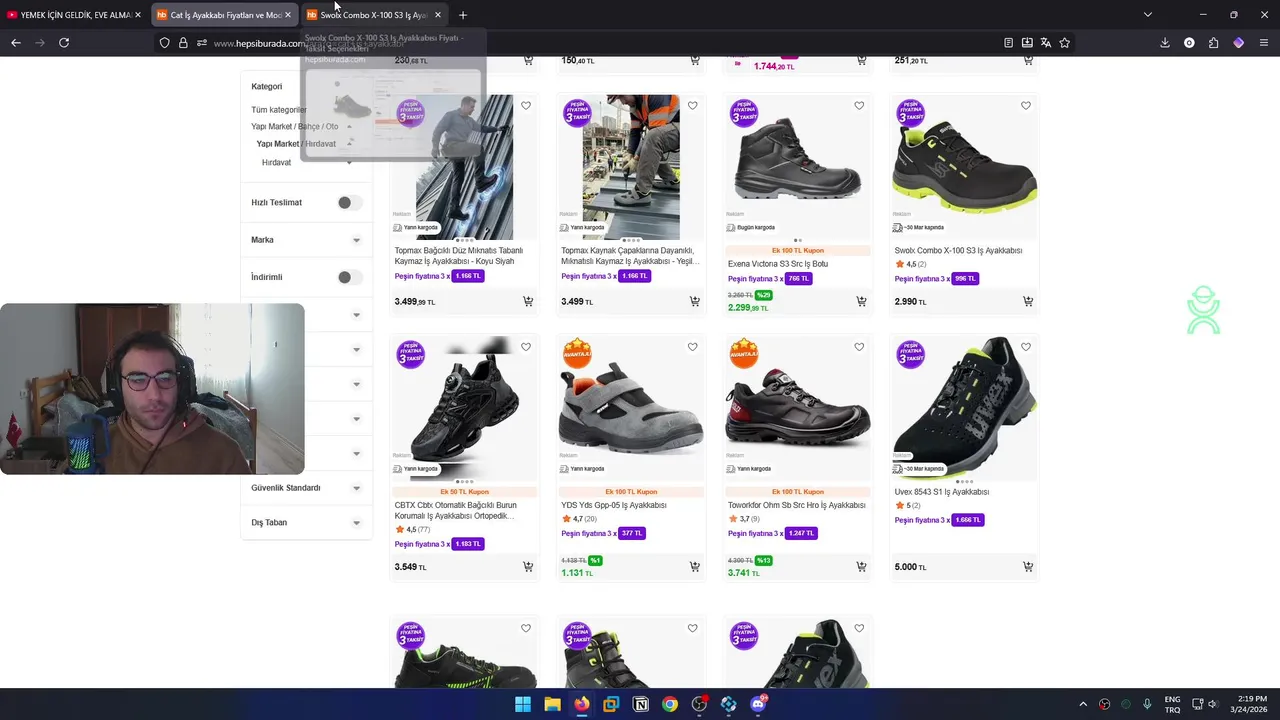Add Topmax Kaynak Çapaklarına shoe to cart
Image resolution: width=1280 pixels, height=720 pixels.
click(x=694, y=301)
